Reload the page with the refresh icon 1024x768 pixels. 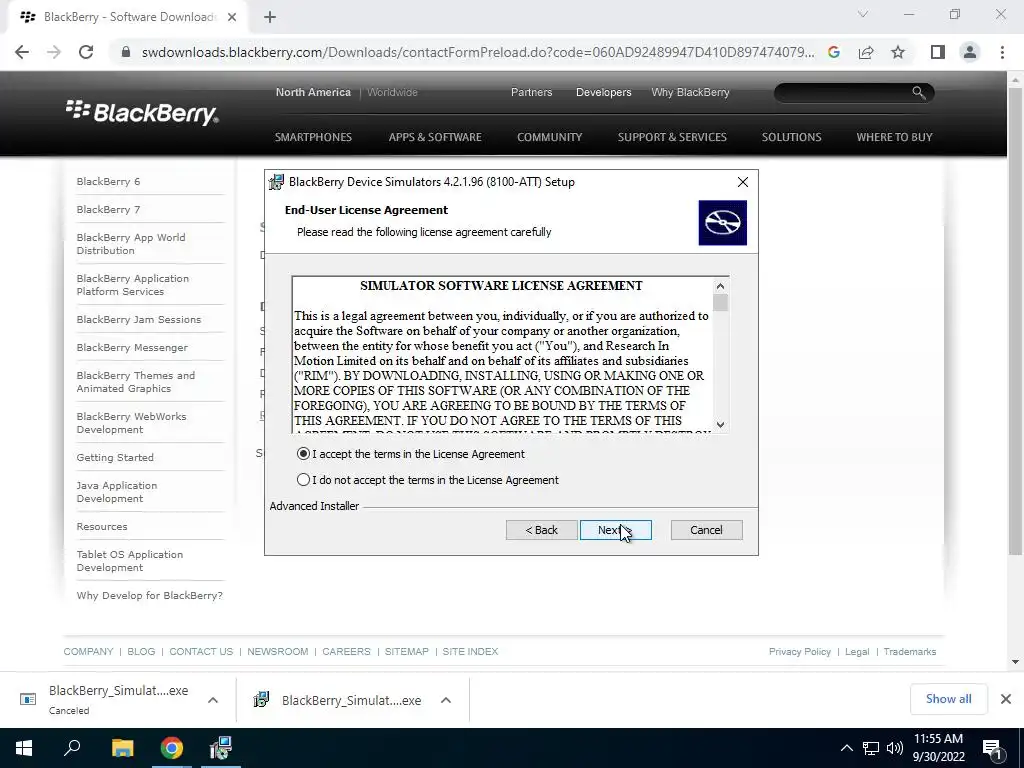[86, 52]
